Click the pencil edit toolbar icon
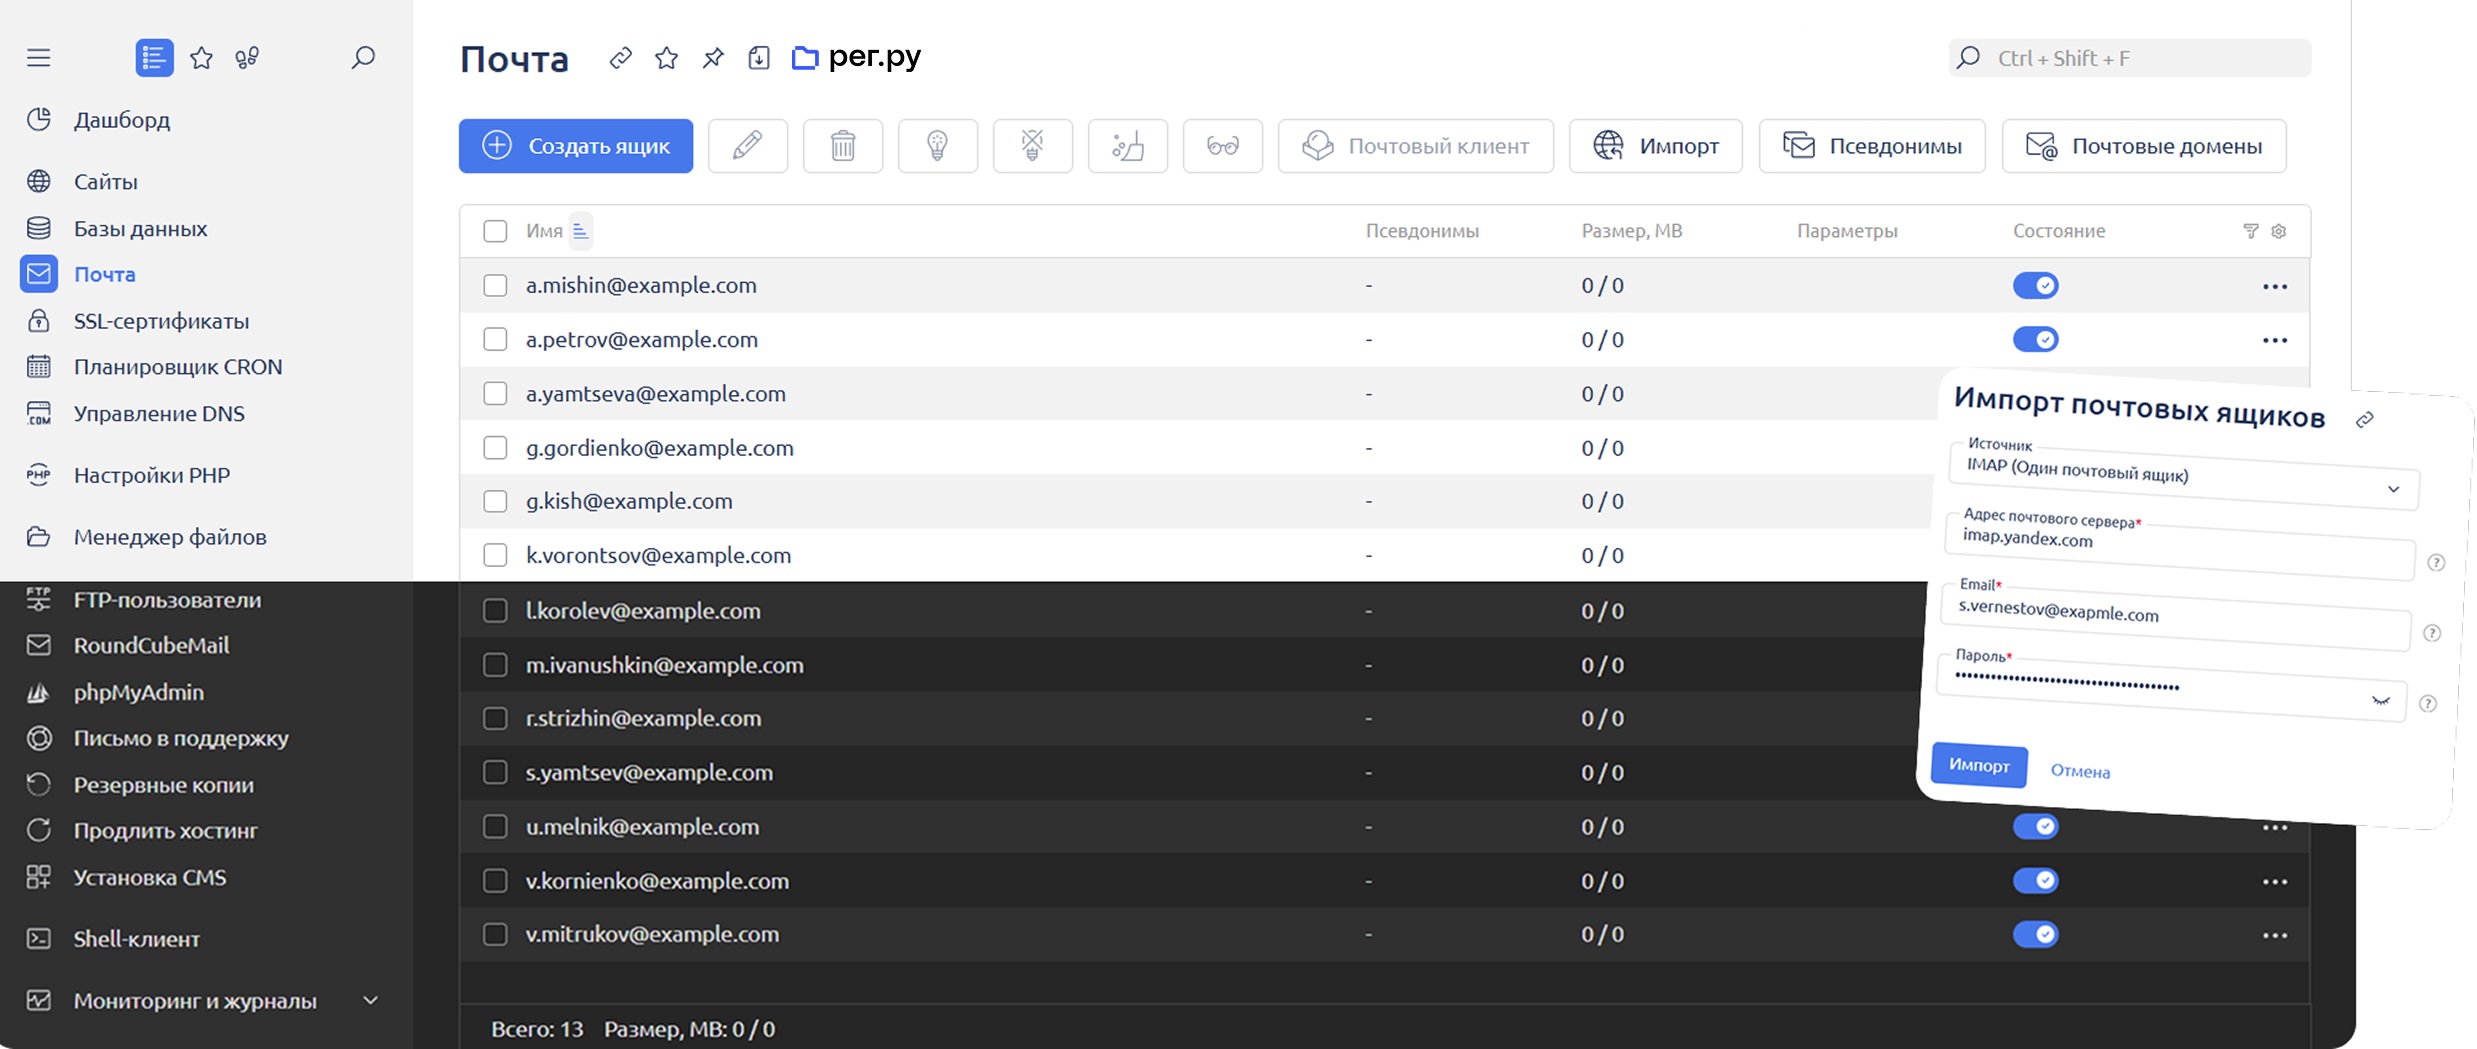The height and width of the screenshot is (1049, 2477). click(x=747, y=146)
